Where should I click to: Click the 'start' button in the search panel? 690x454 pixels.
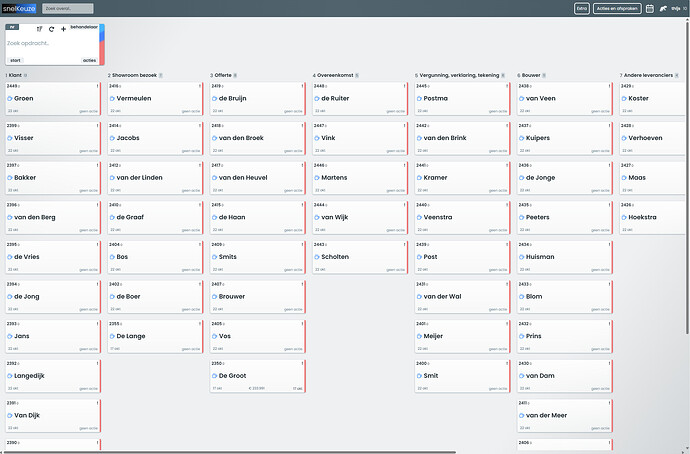[x=15, y=60]
